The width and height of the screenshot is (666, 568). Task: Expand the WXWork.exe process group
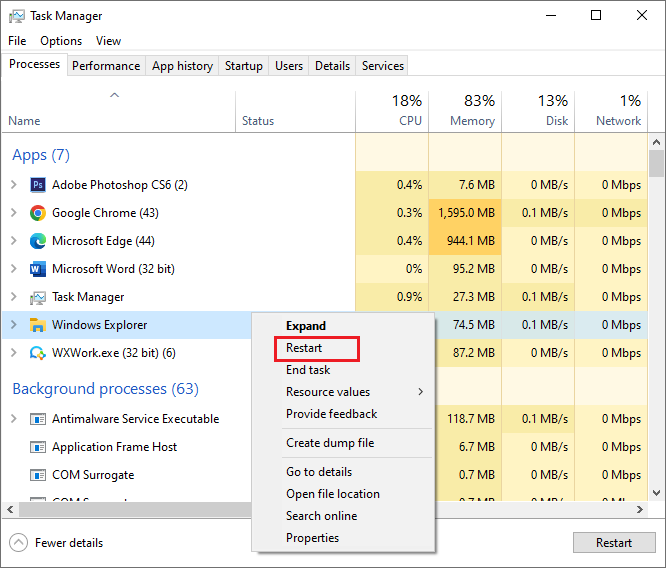point(14,353)
